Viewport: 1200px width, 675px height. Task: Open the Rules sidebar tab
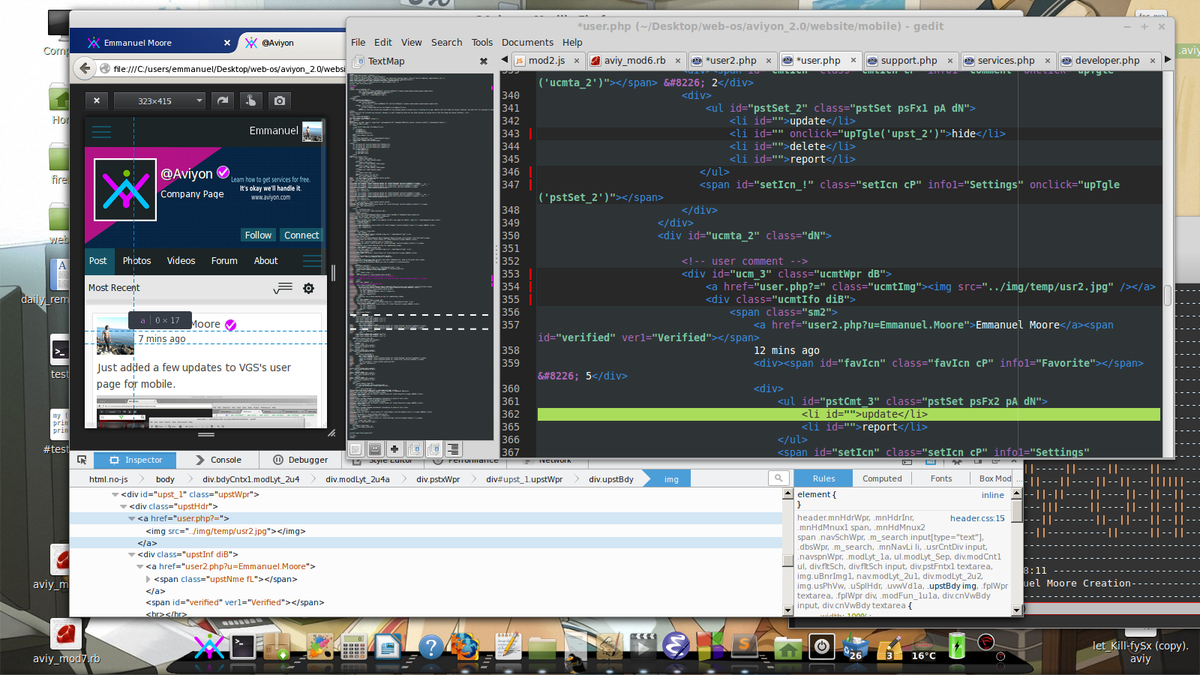point(824,479)
